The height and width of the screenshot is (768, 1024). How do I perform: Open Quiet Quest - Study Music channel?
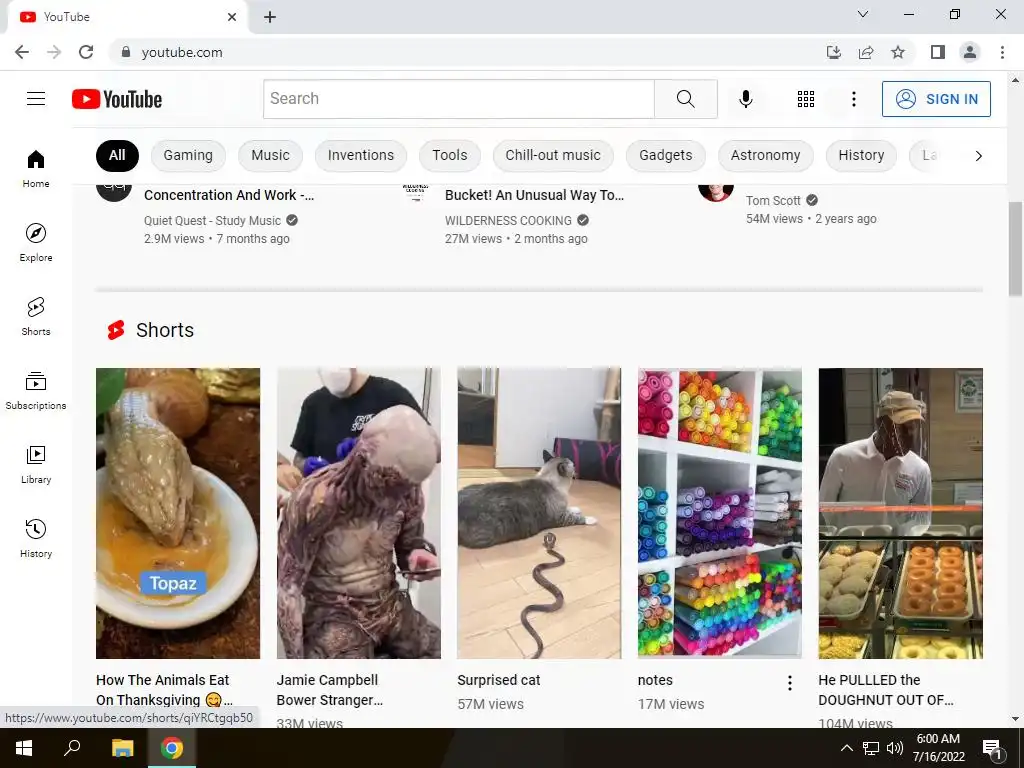pyautogui.click(x=212, y=221)
